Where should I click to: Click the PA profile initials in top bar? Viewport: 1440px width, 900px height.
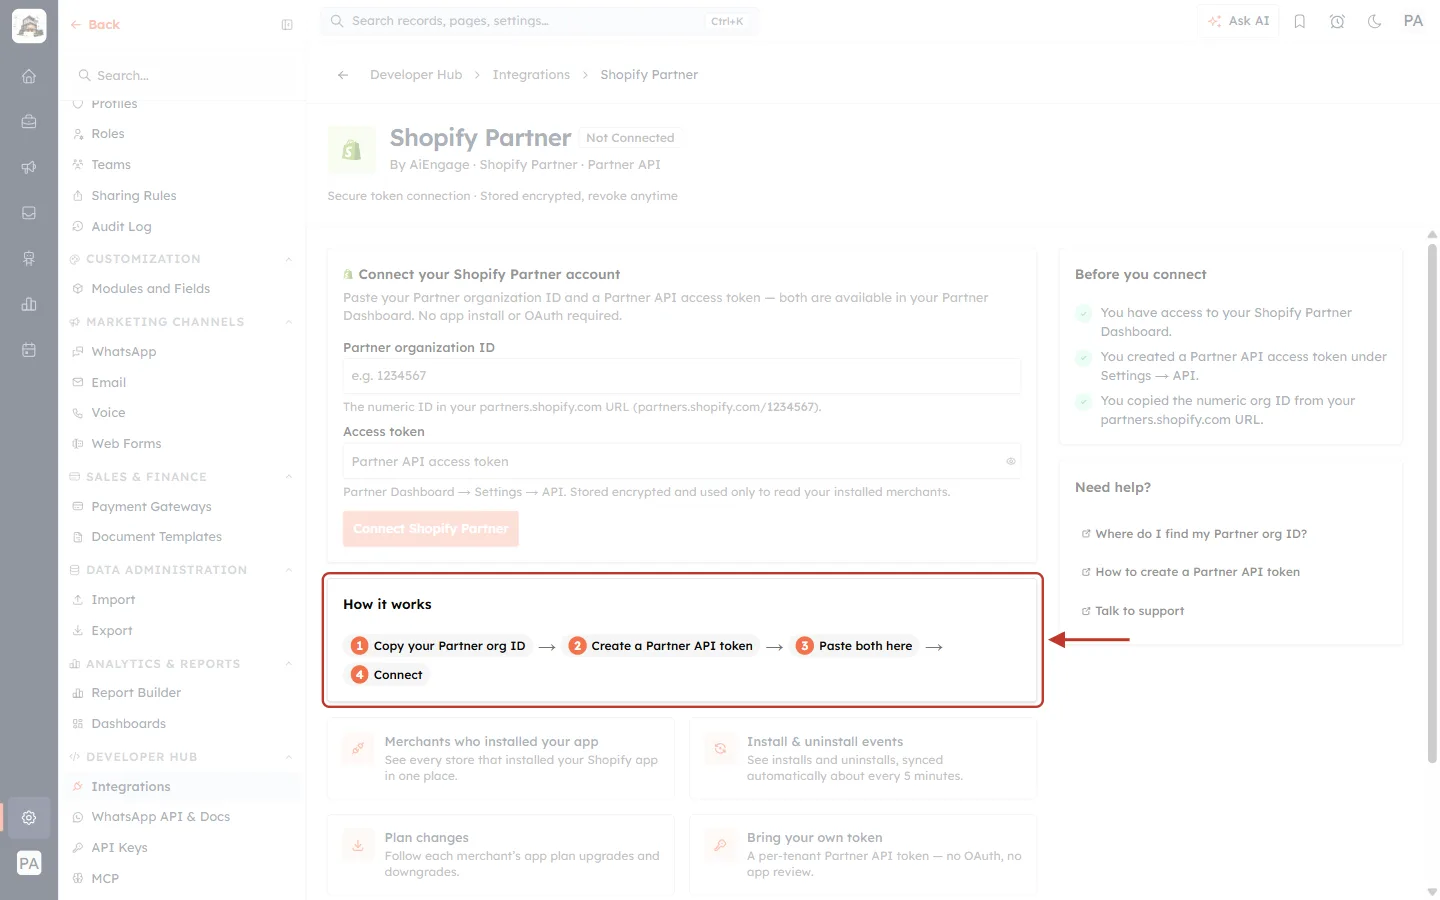coord(1413,21)
